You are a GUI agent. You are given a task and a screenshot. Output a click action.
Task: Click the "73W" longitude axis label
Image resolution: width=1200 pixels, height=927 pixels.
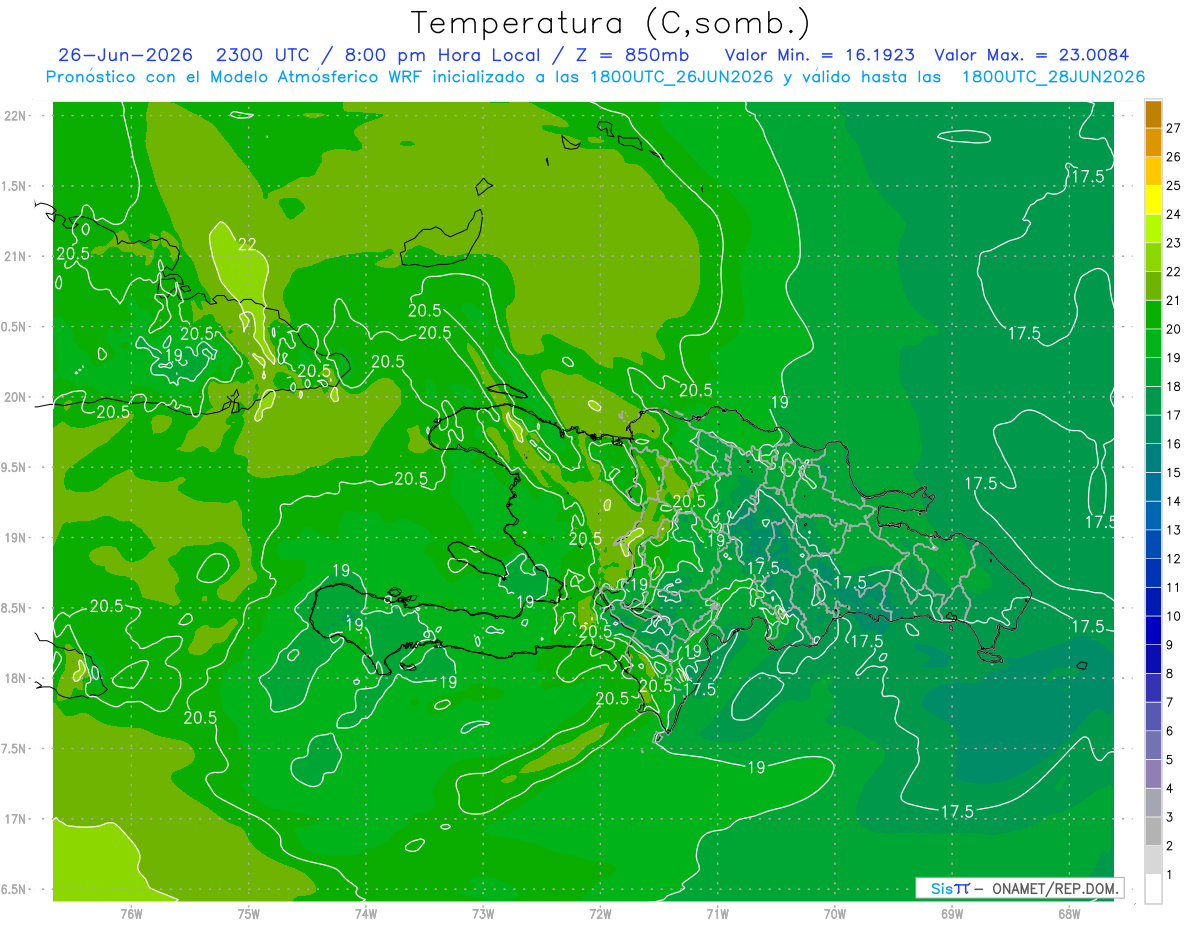[x=483, y=914]
